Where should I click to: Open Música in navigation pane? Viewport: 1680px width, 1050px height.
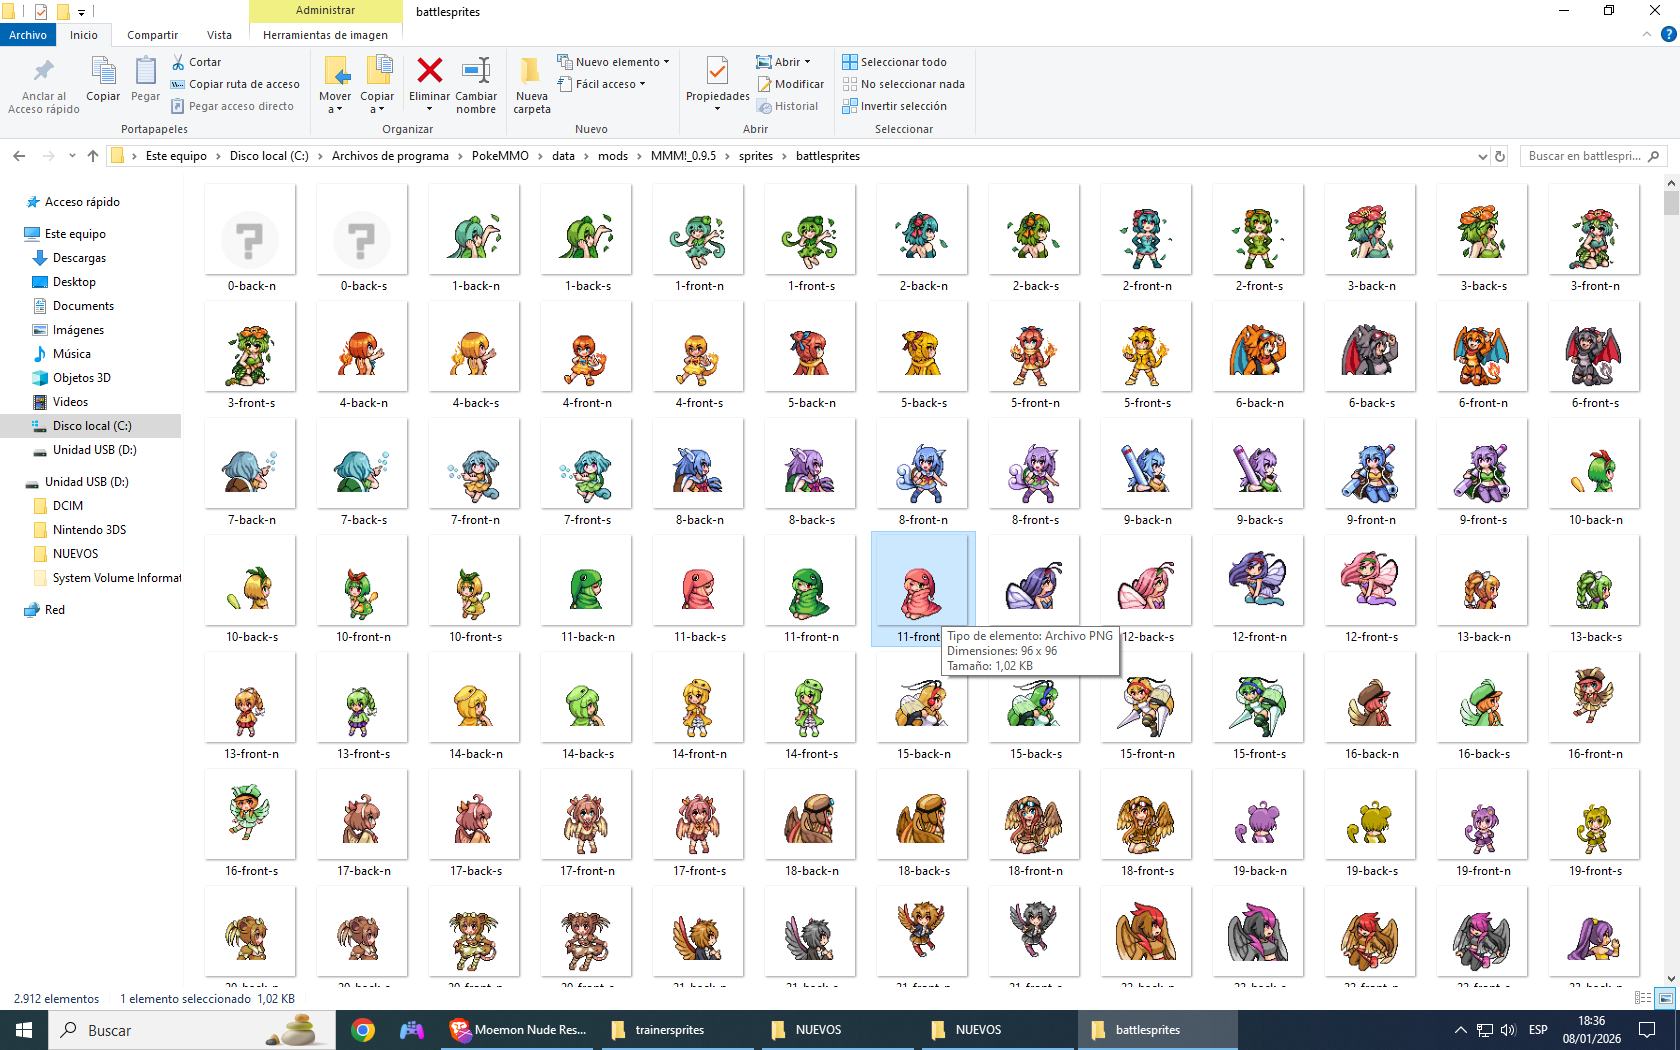[71, 354]
